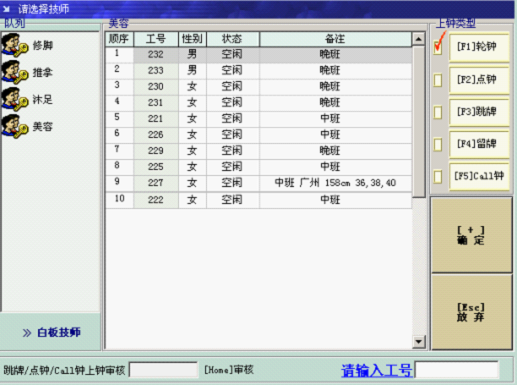Check the F2 点钟 checkbox

[x=438, y=80]
